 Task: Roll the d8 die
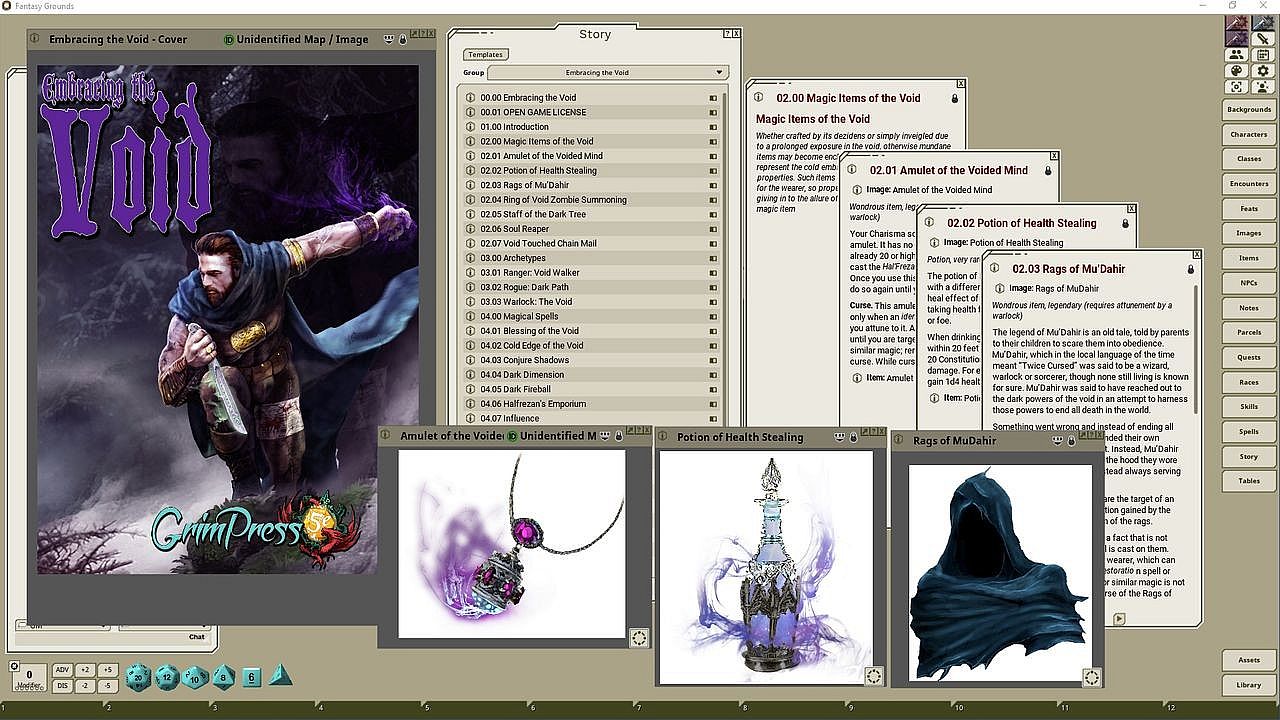(x=223, y=678)
